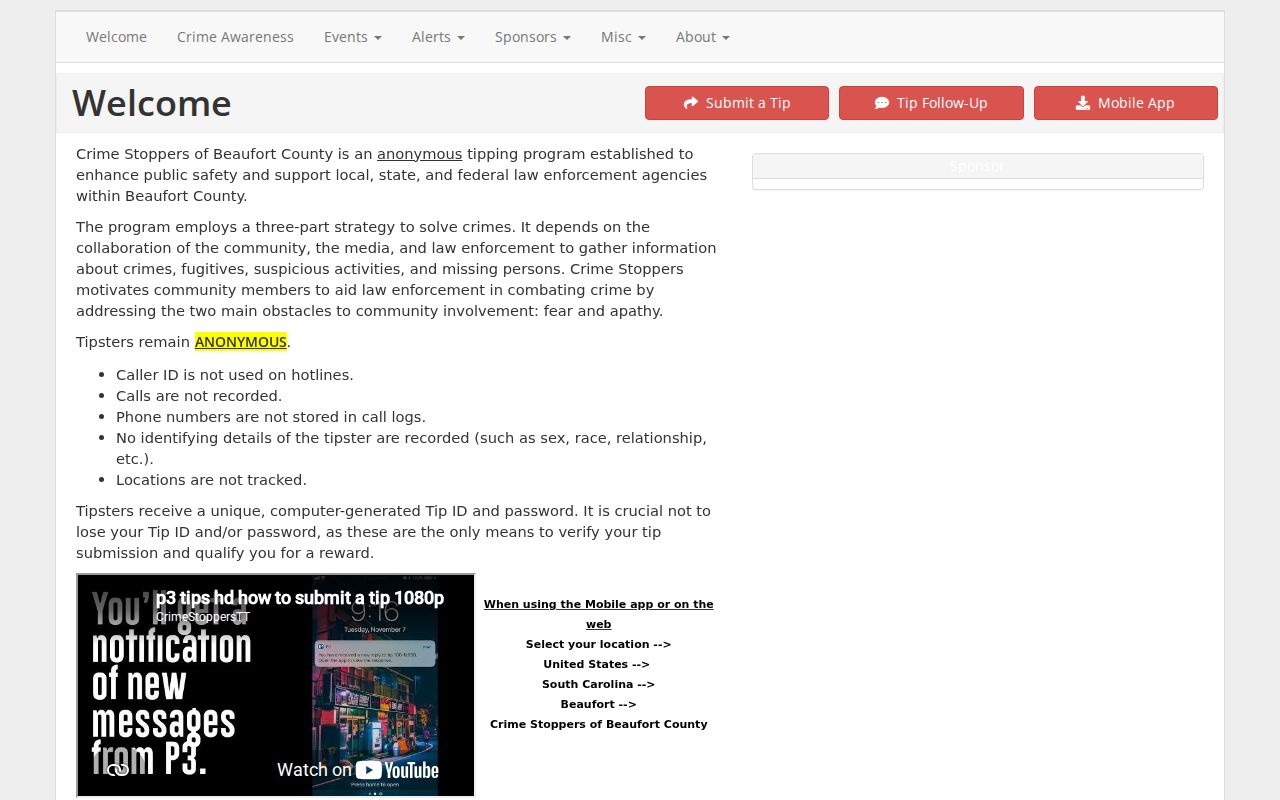
Task: Expand the Events dropdown menu
Action: tap(352, 37)
